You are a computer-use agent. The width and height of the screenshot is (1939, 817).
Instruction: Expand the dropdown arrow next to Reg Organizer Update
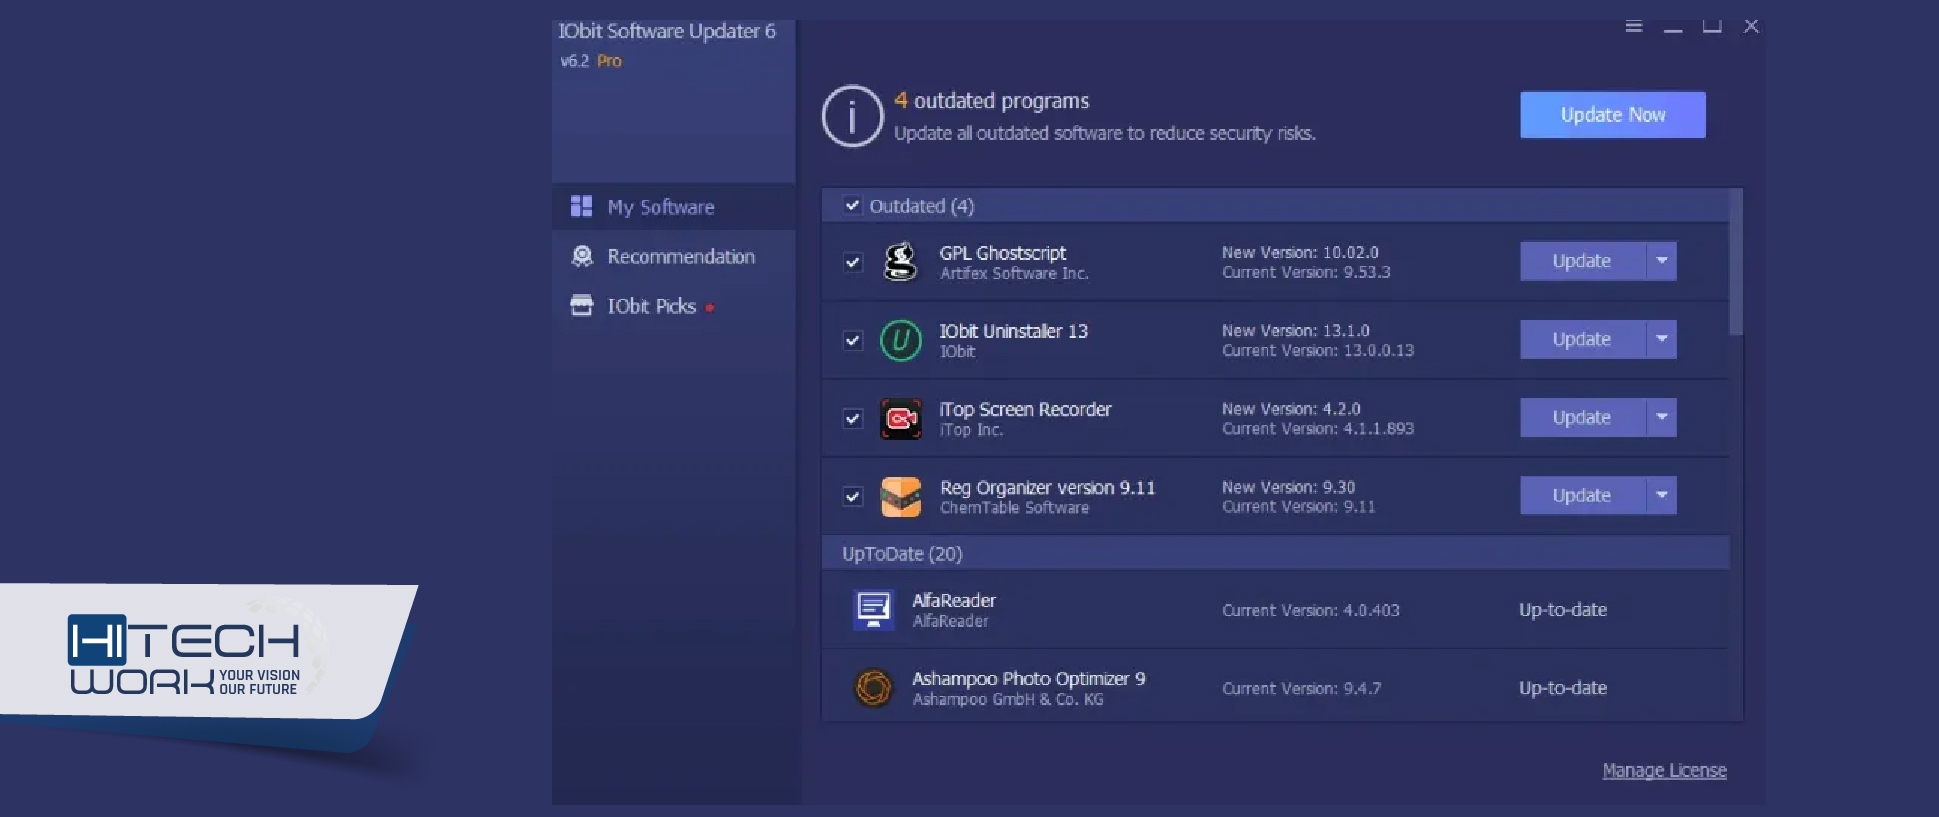[x=1661, y=495]
